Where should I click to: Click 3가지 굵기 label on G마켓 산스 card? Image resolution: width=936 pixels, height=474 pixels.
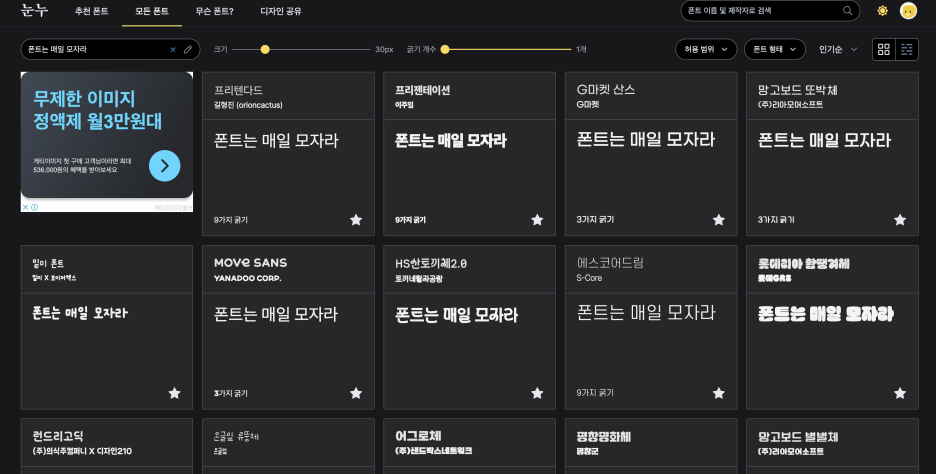click(x=595, y=219)
